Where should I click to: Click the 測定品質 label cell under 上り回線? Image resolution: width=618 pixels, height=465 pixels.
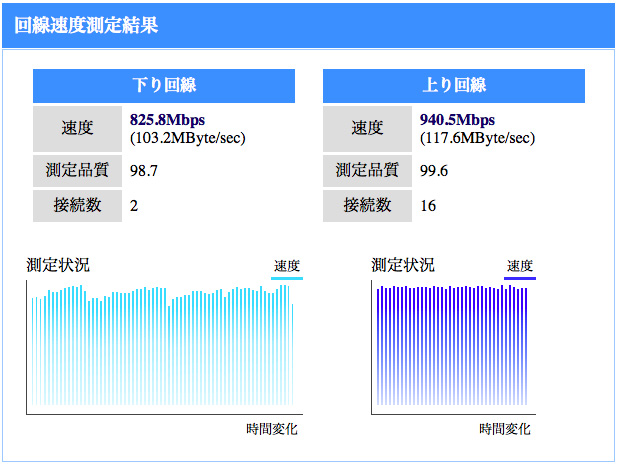[367, 171]
